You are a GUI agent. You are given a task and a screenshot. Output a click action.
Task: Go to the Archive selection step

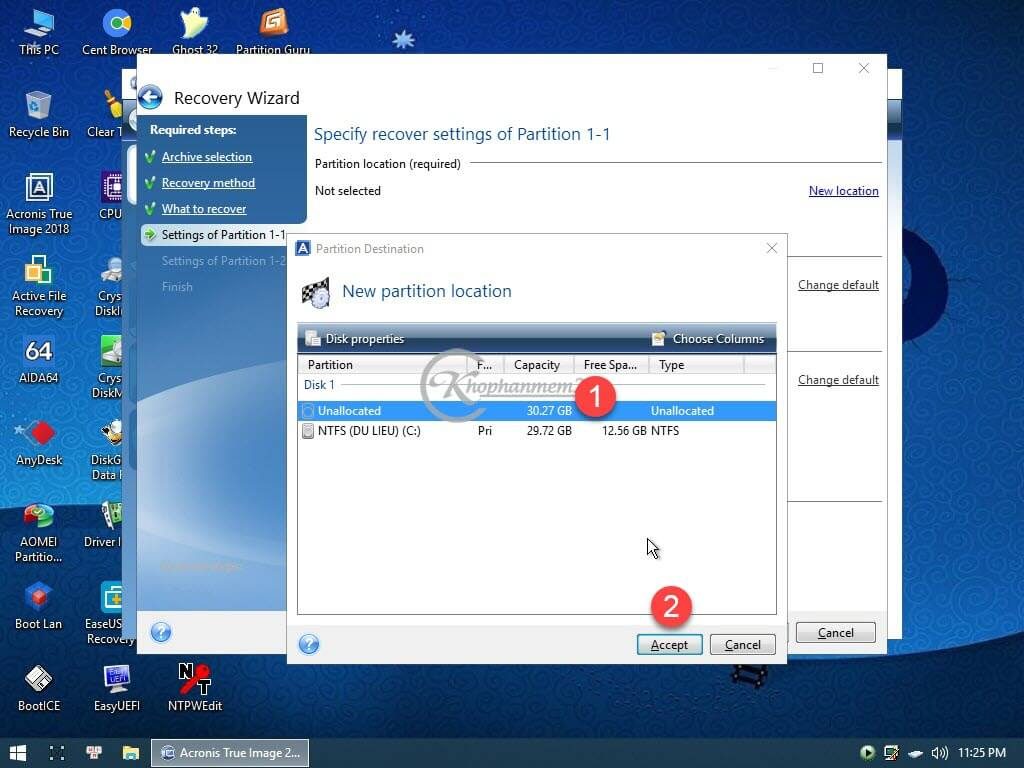(x=207, y=157)
